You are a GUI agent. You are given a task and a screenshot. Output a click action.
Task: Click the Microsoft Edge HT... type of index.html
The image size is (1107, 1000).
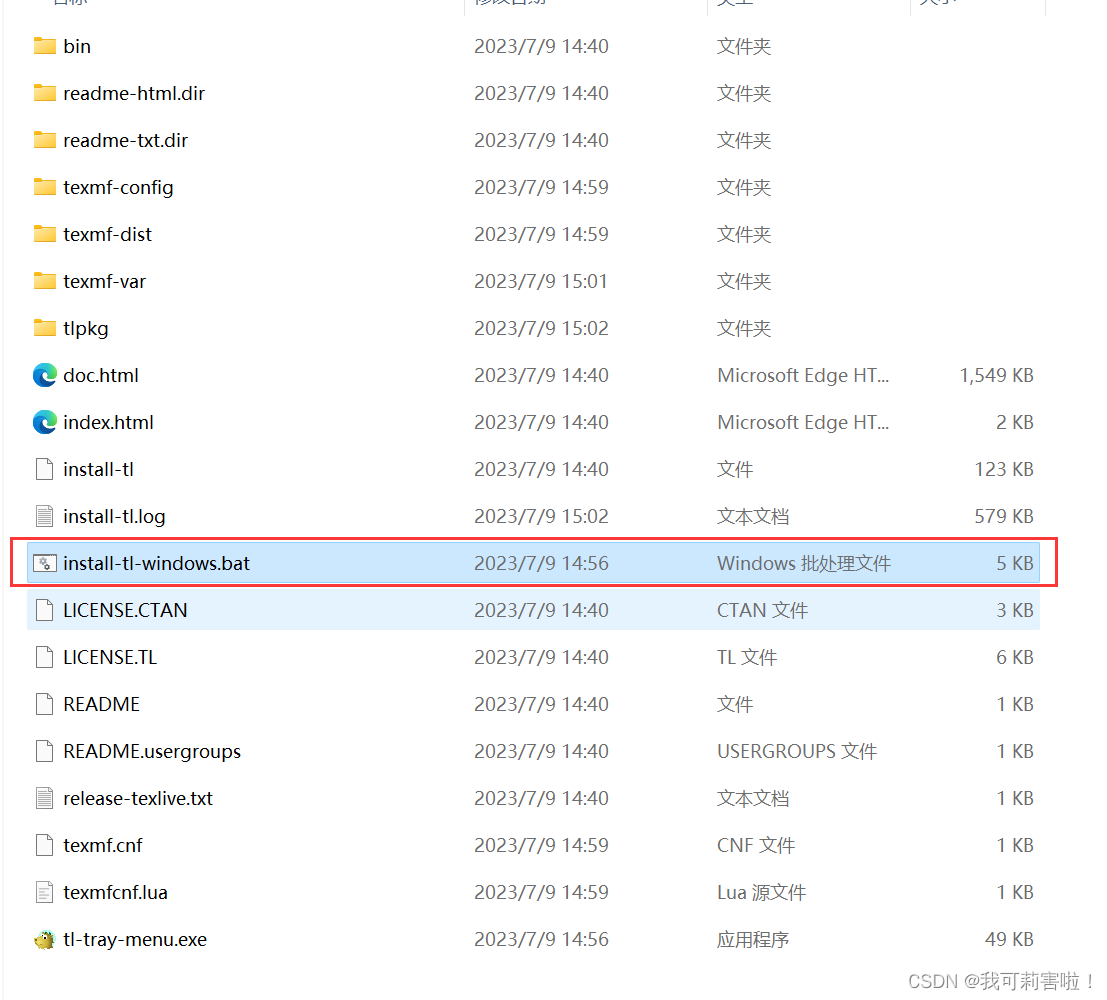803,422
